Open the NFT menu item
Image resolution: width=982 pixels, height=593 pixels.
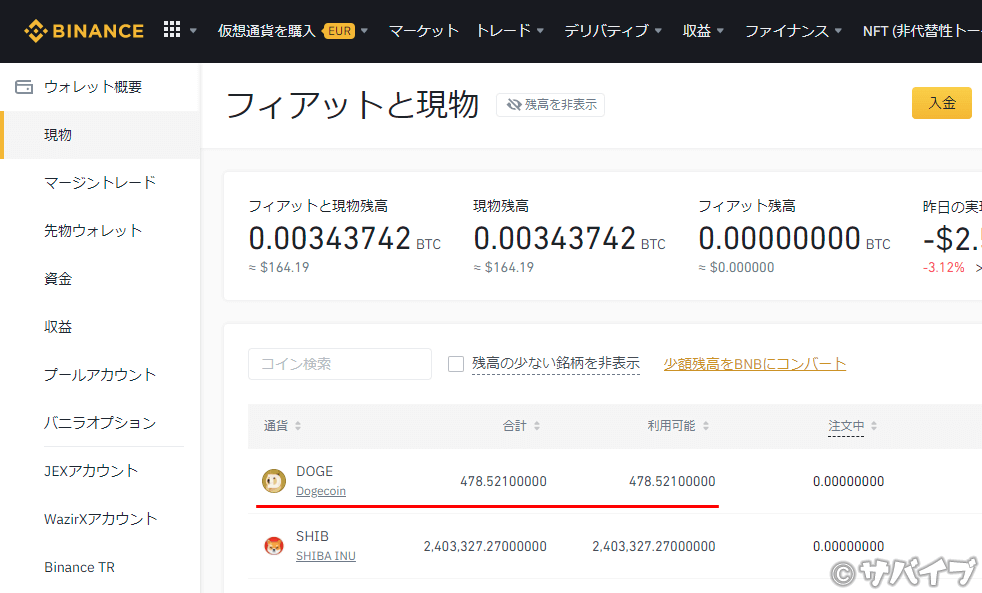[x=922, y=31]
